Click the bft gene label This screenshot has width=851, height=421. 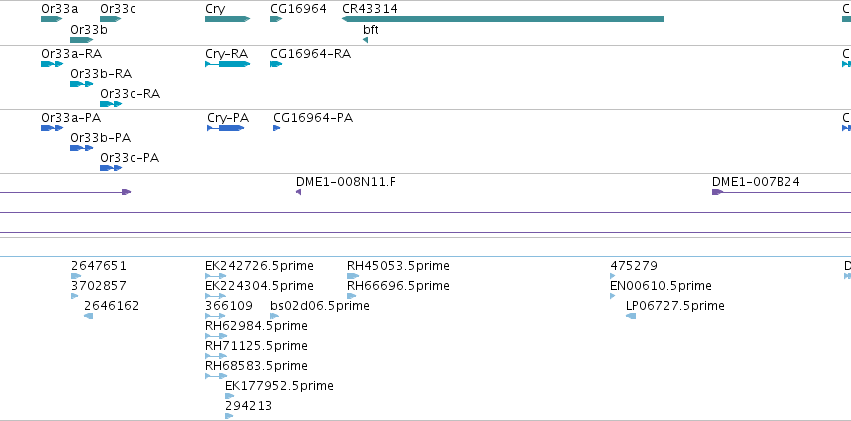tap(371, 30)
